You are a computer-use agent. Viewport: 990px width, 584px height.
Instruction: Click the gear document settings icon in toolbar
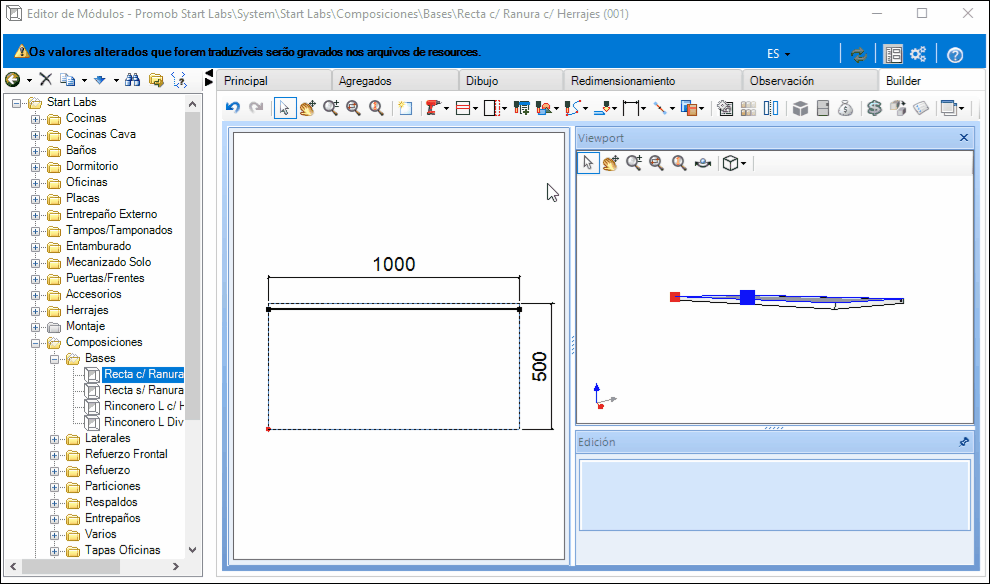click(x=725, y=108)
